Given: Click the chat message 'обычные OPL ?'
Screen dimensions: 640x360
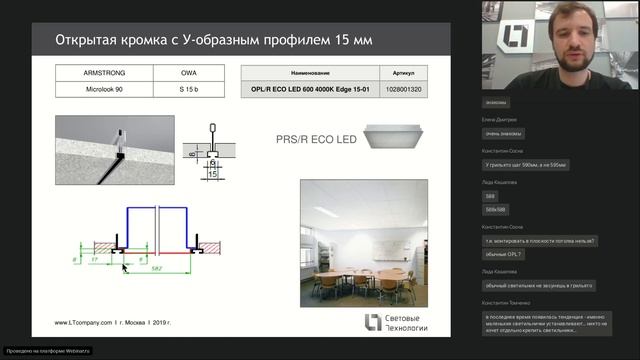Looking at the screenshot, I should click(x=503, y=254).
